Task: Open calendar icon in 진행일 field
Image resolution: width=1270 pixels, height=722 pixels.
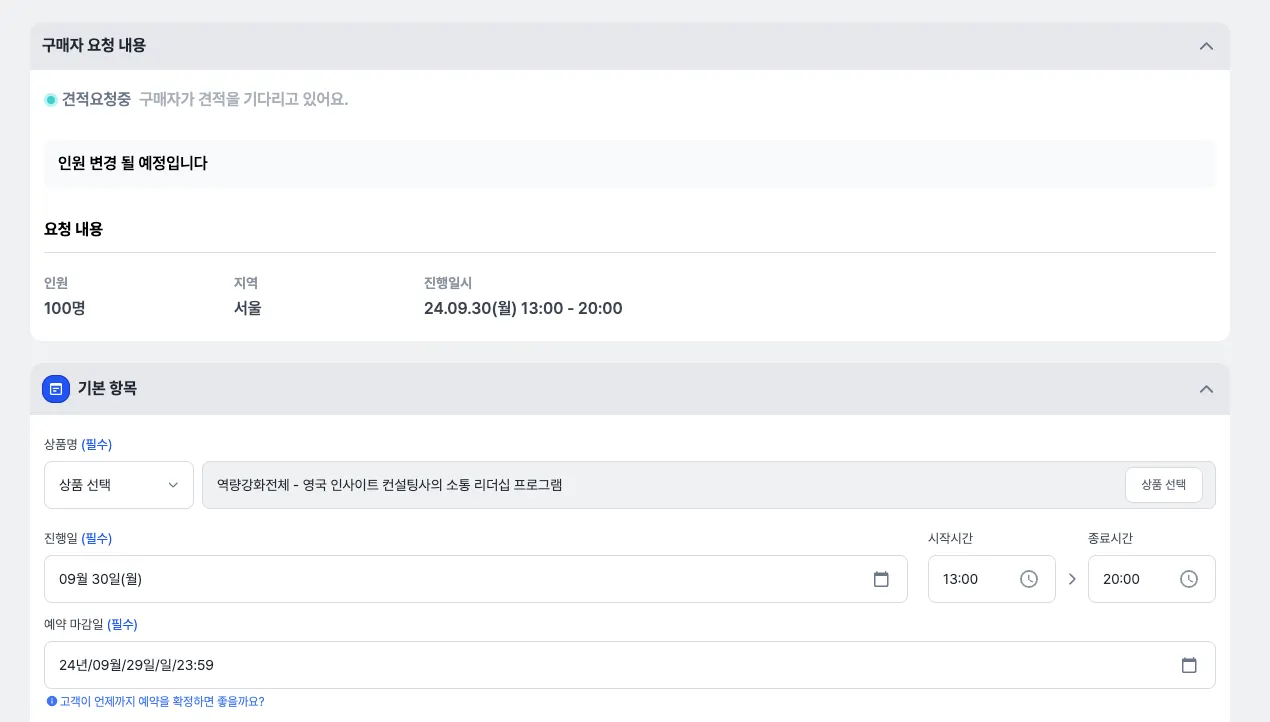Action: click(881, 579)
